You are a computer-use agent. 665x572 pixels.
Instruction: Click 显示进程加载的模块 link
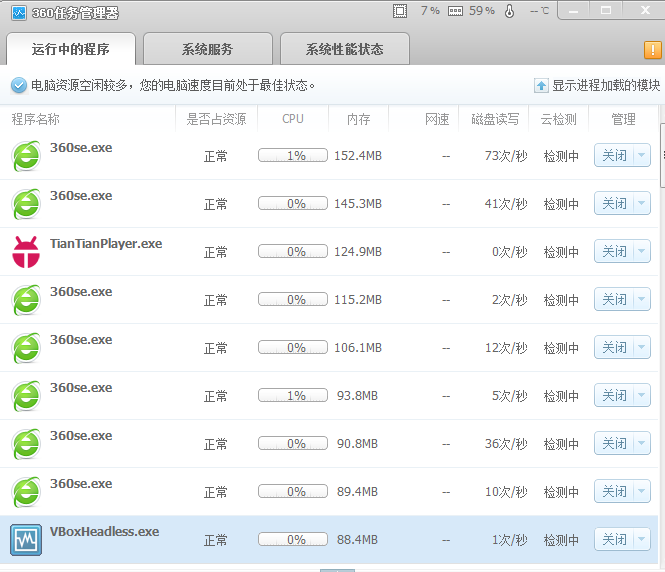[x=606, y=86]
